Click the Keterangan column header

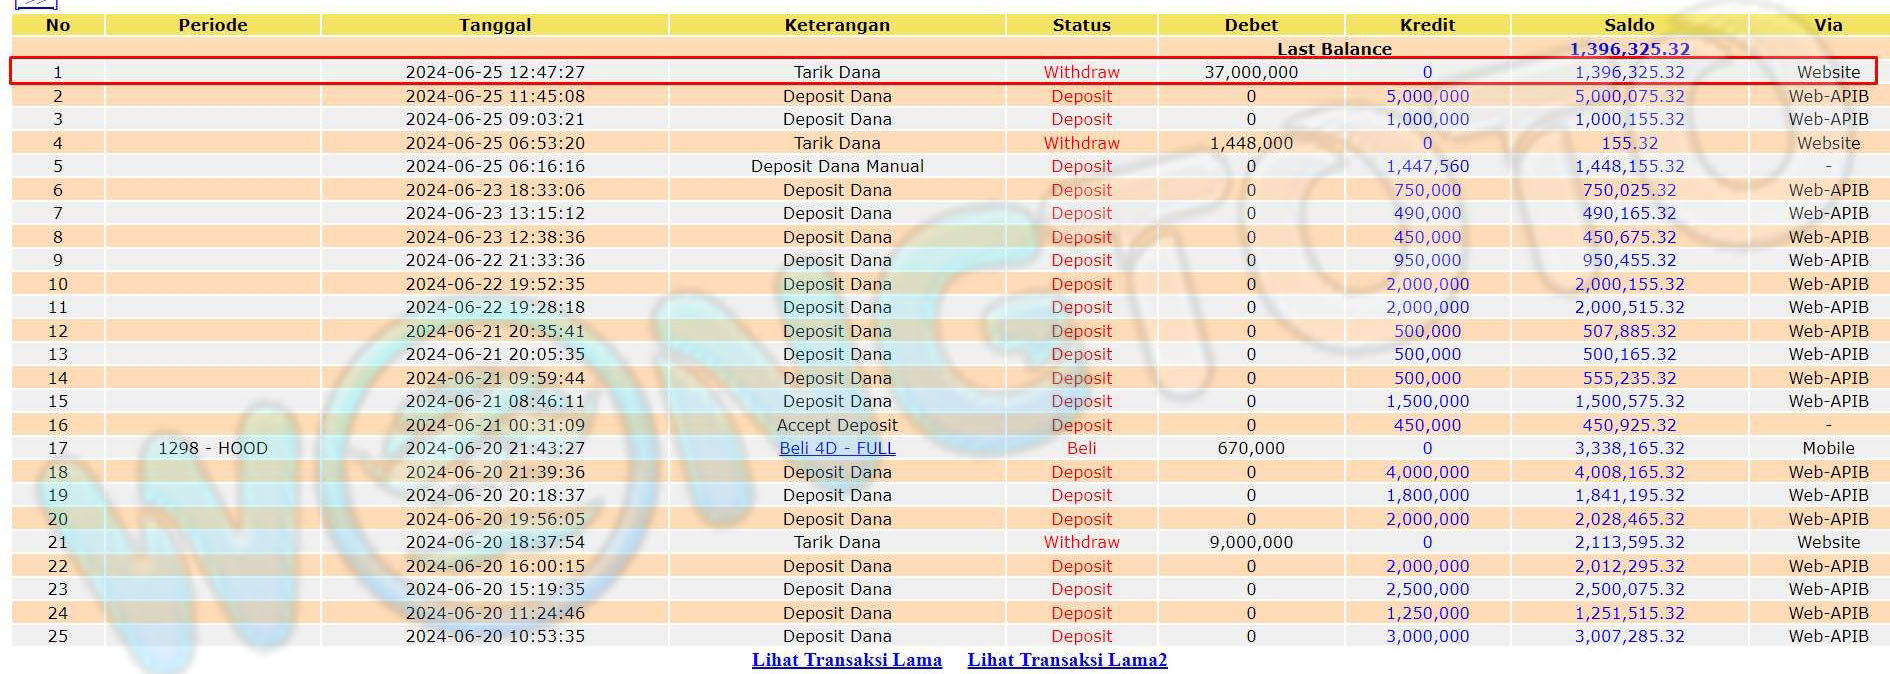[837, 25]
